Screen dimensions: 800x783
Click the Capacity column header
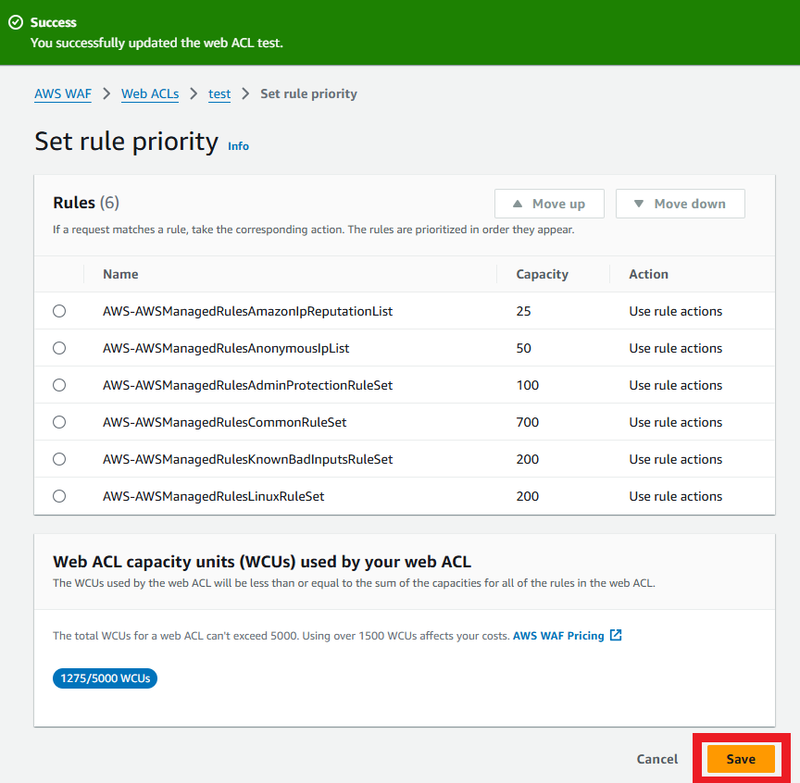point(542,274)
